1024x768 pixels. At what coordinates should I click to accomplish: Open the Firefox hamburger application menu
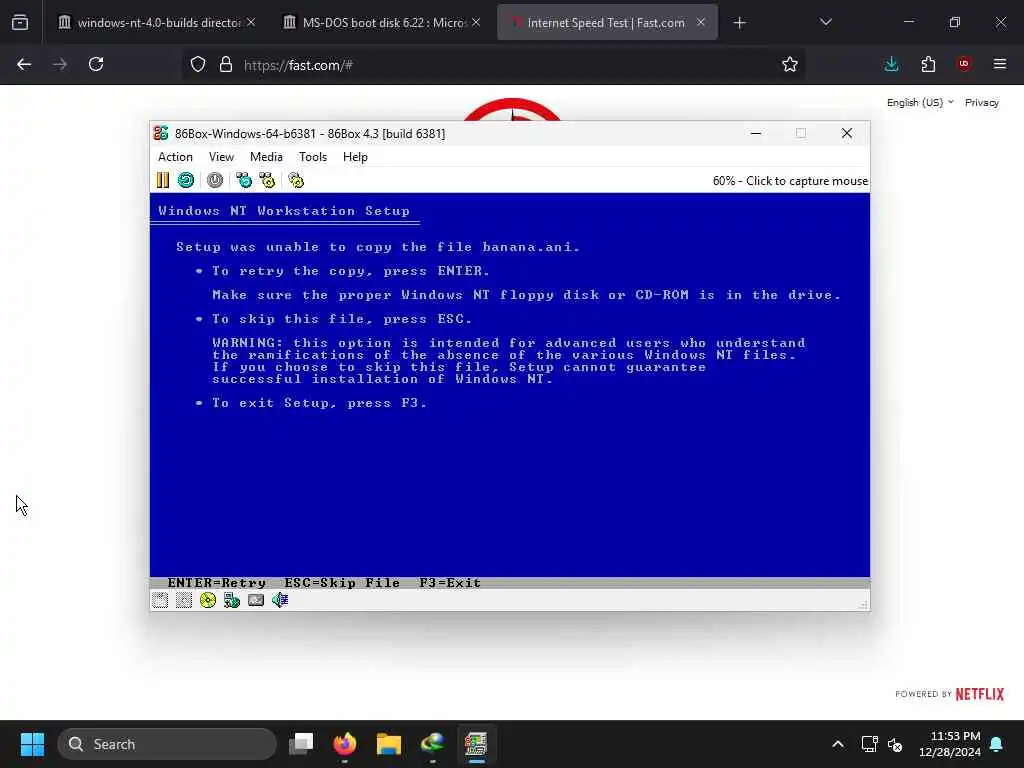(1000, 64)
